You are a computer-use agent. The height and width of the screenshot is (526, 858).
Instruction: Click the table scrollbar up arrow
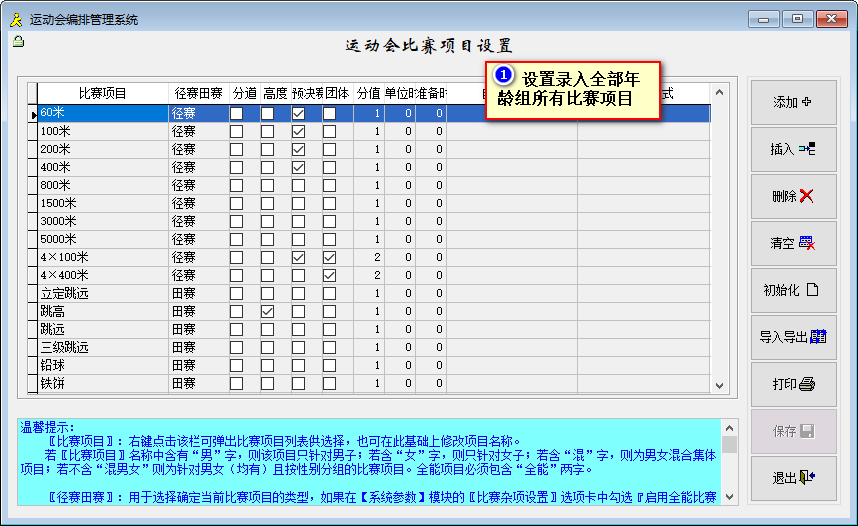719,93
